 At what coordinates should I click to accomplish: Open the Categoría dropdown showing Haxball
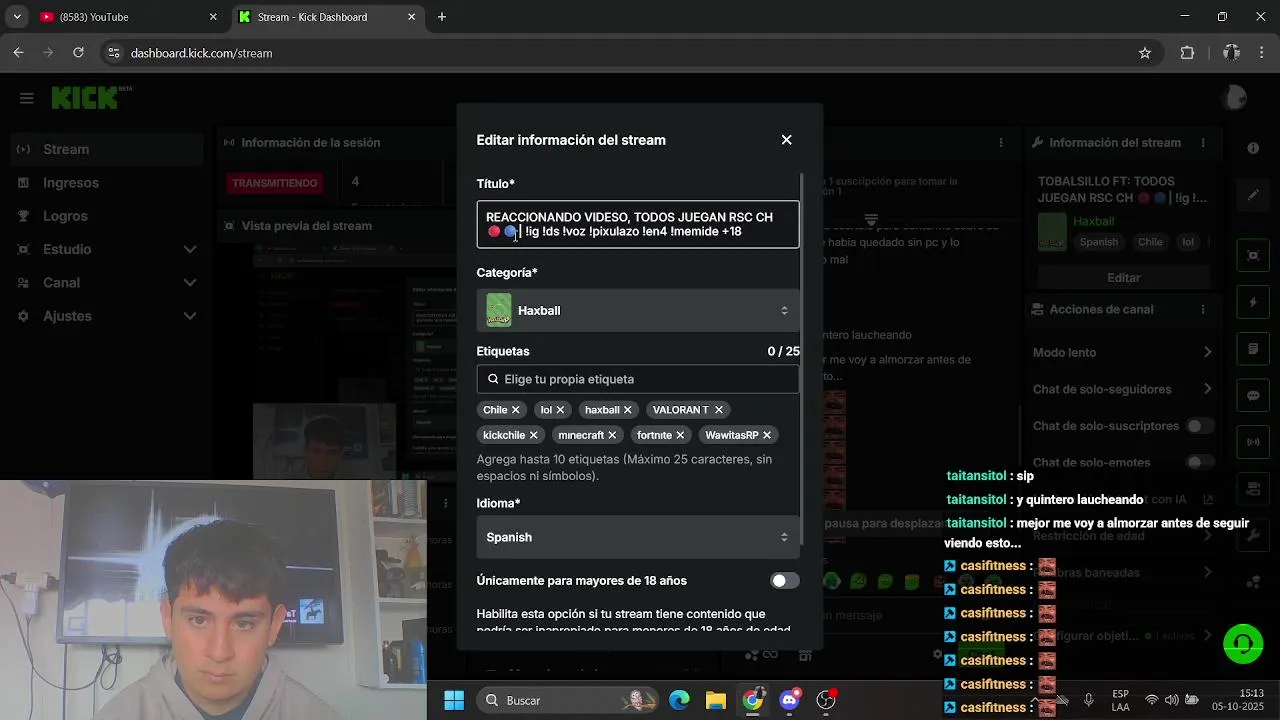point(638,311)
